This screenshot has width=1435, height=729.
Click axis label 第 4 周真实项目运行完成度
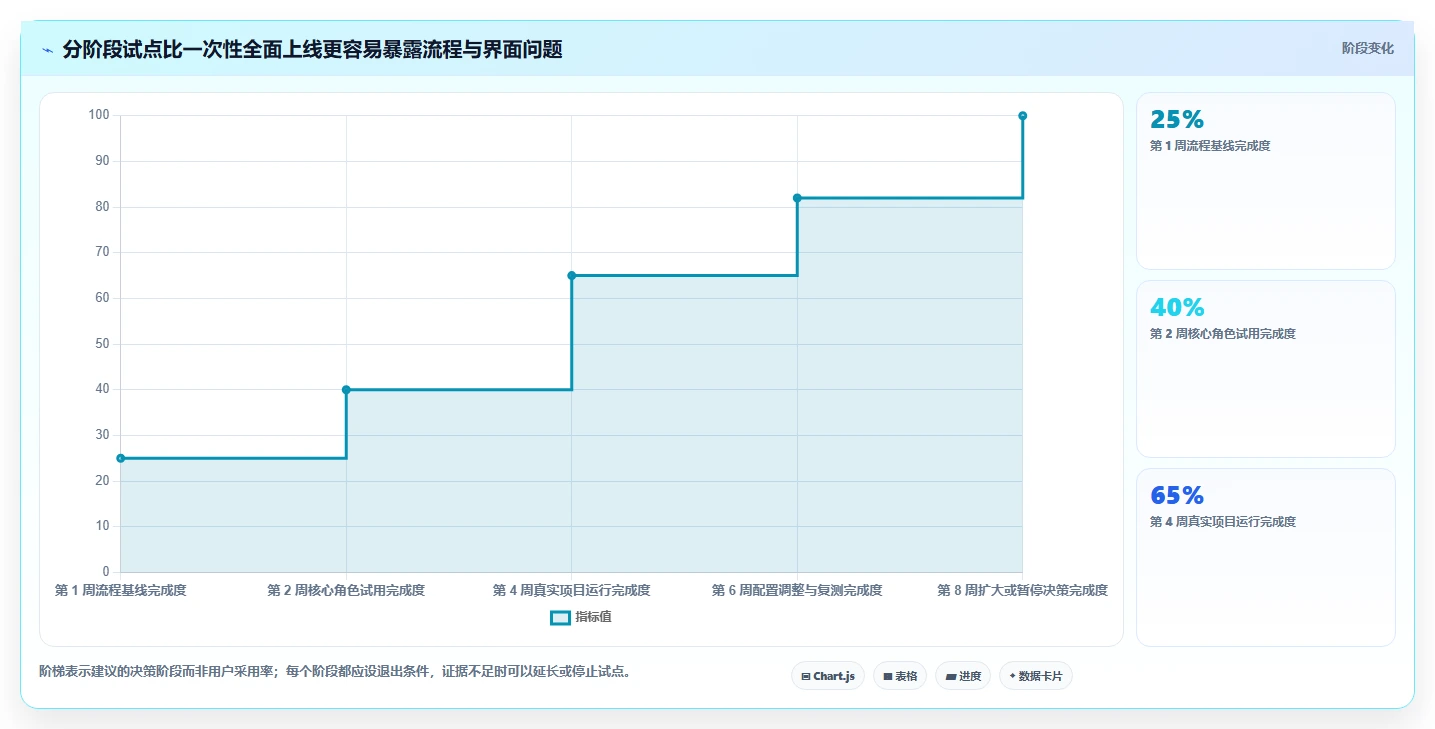click(x=572, y=591)
